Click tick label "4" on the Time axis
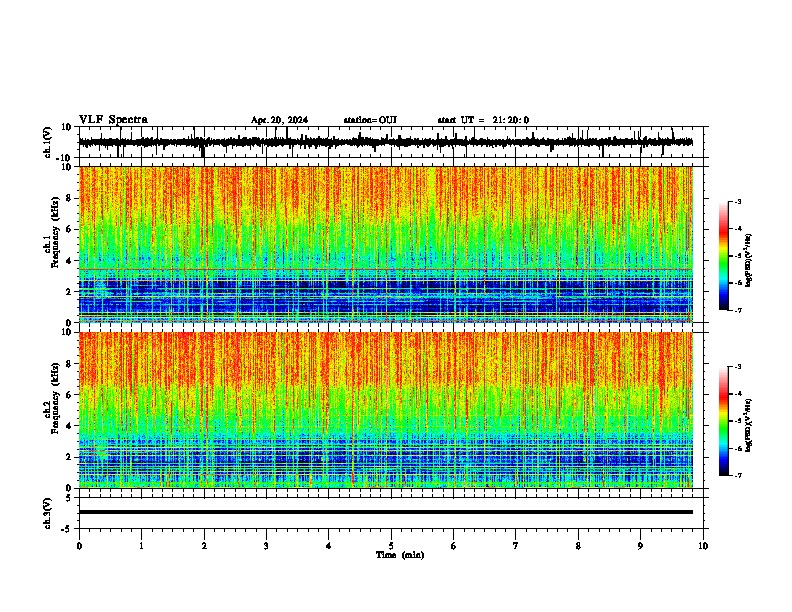The width and height of the screenshot is (792, 612). pyautogui.click(x=329, y=546)
